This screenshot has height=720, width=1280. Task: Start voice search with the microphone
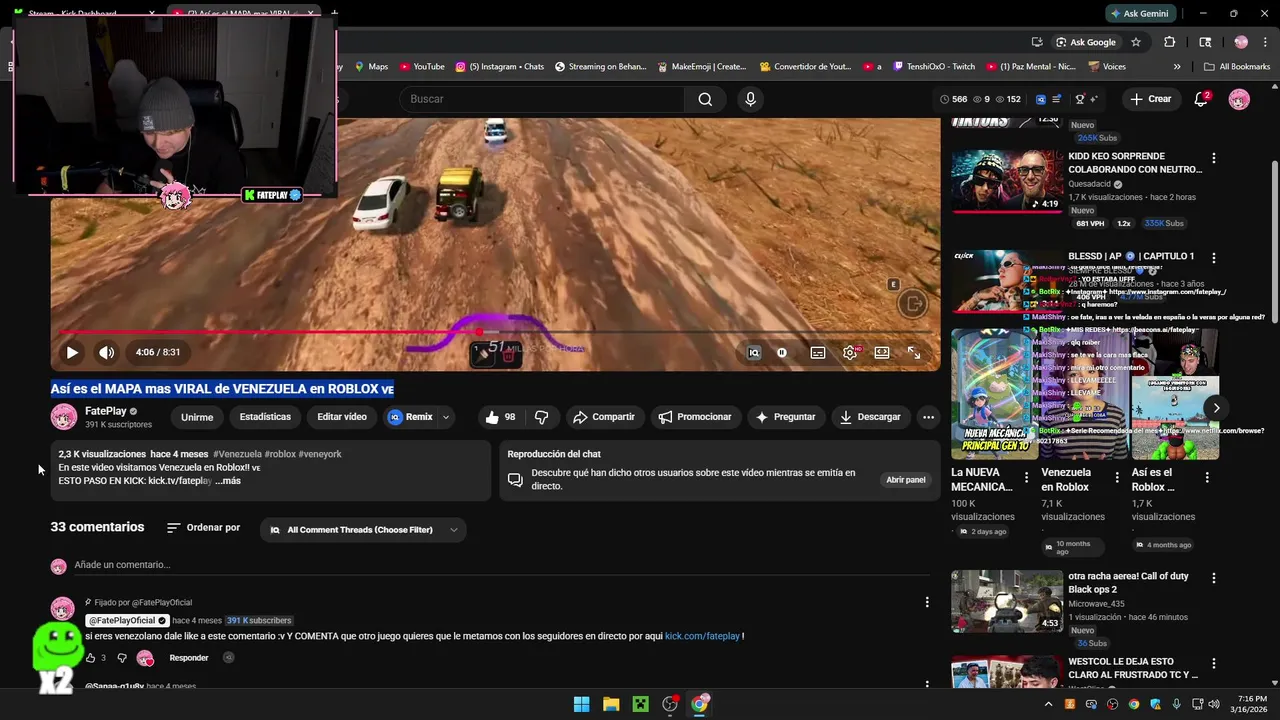pyautogui.click(x=750, y=99)
